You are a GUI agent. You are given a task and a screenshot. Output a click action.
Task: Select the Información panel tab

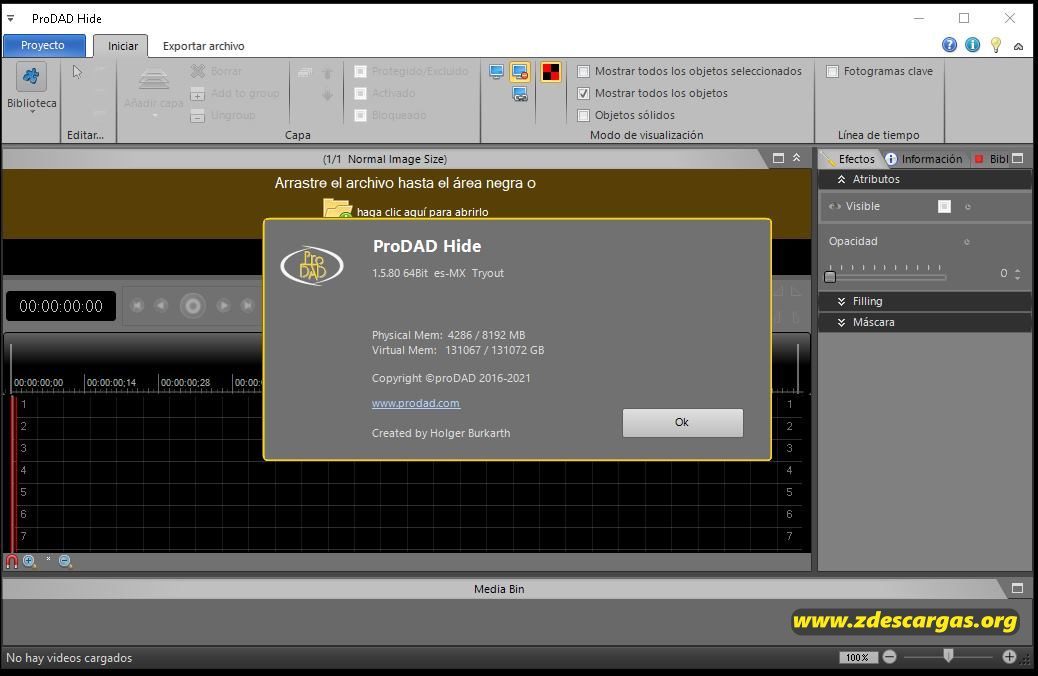(924, 159)
